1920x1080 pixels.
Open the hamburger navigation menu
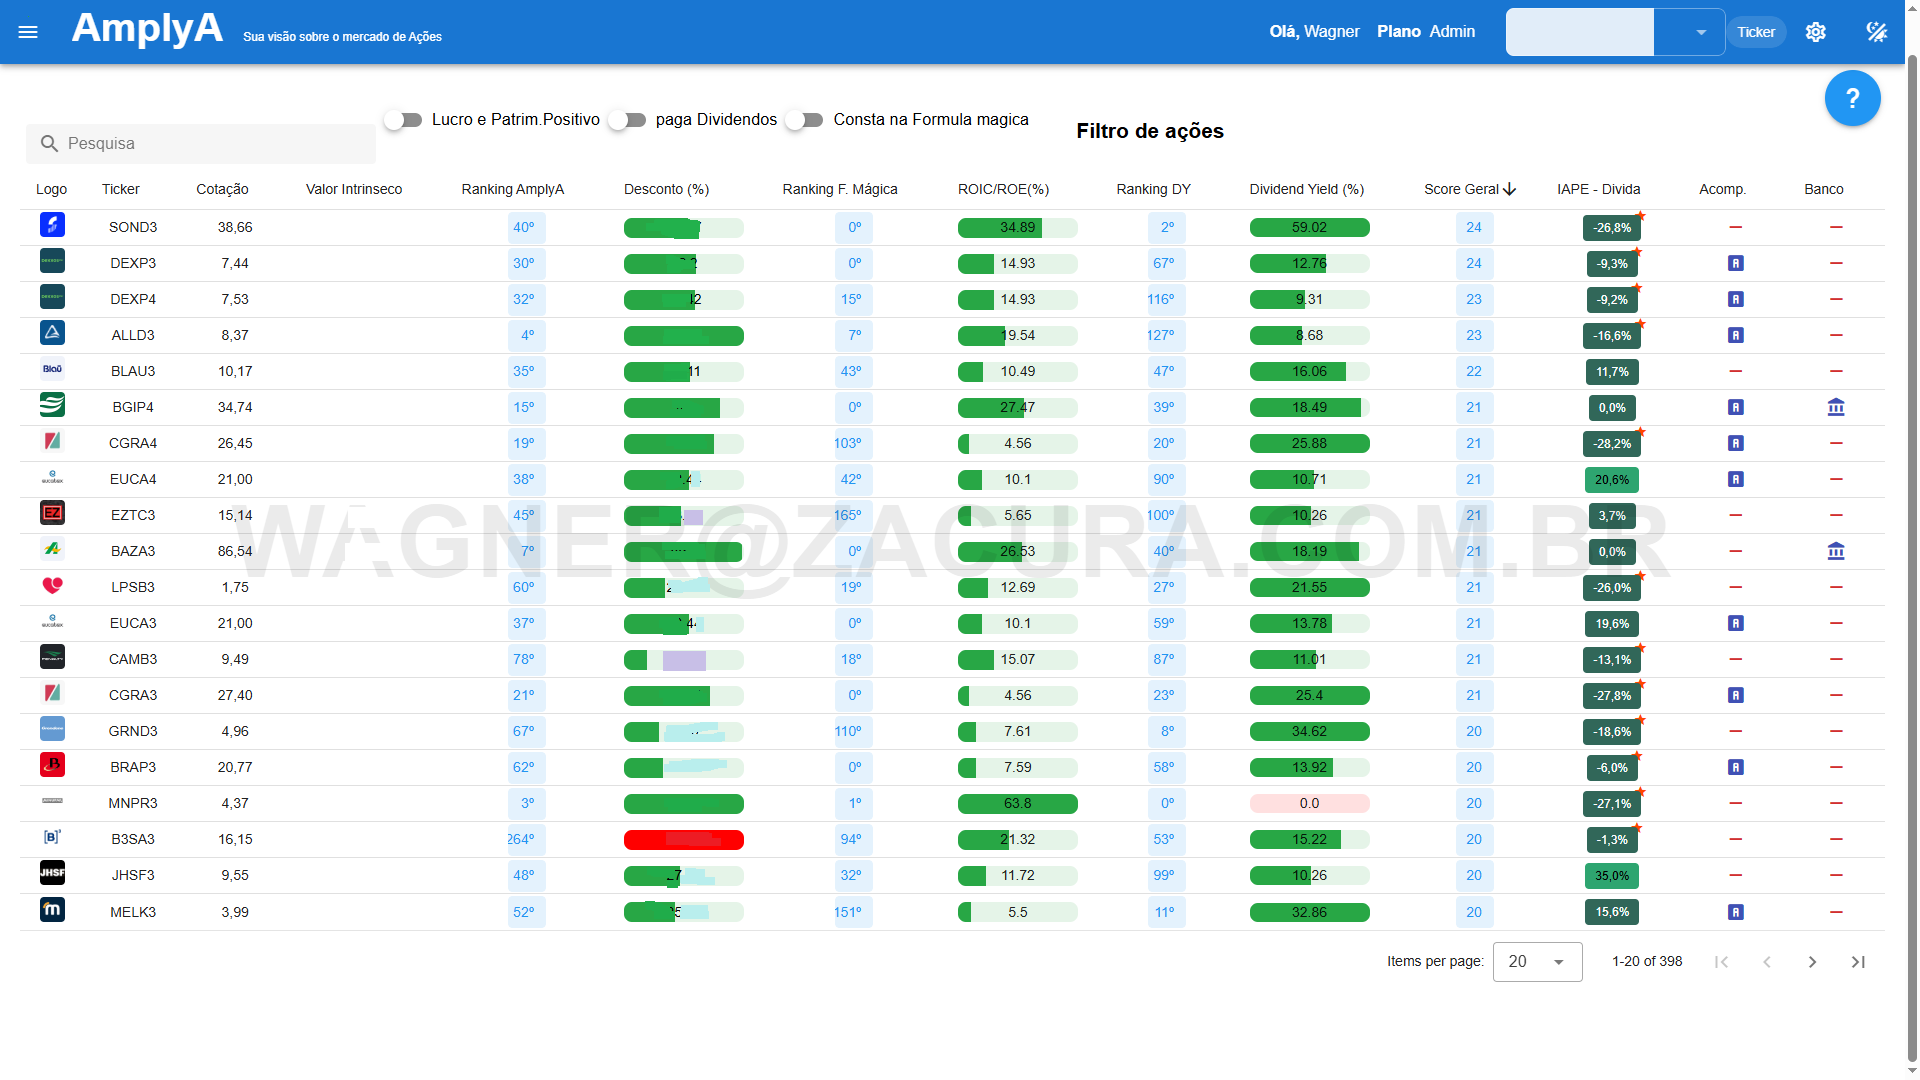28,32
